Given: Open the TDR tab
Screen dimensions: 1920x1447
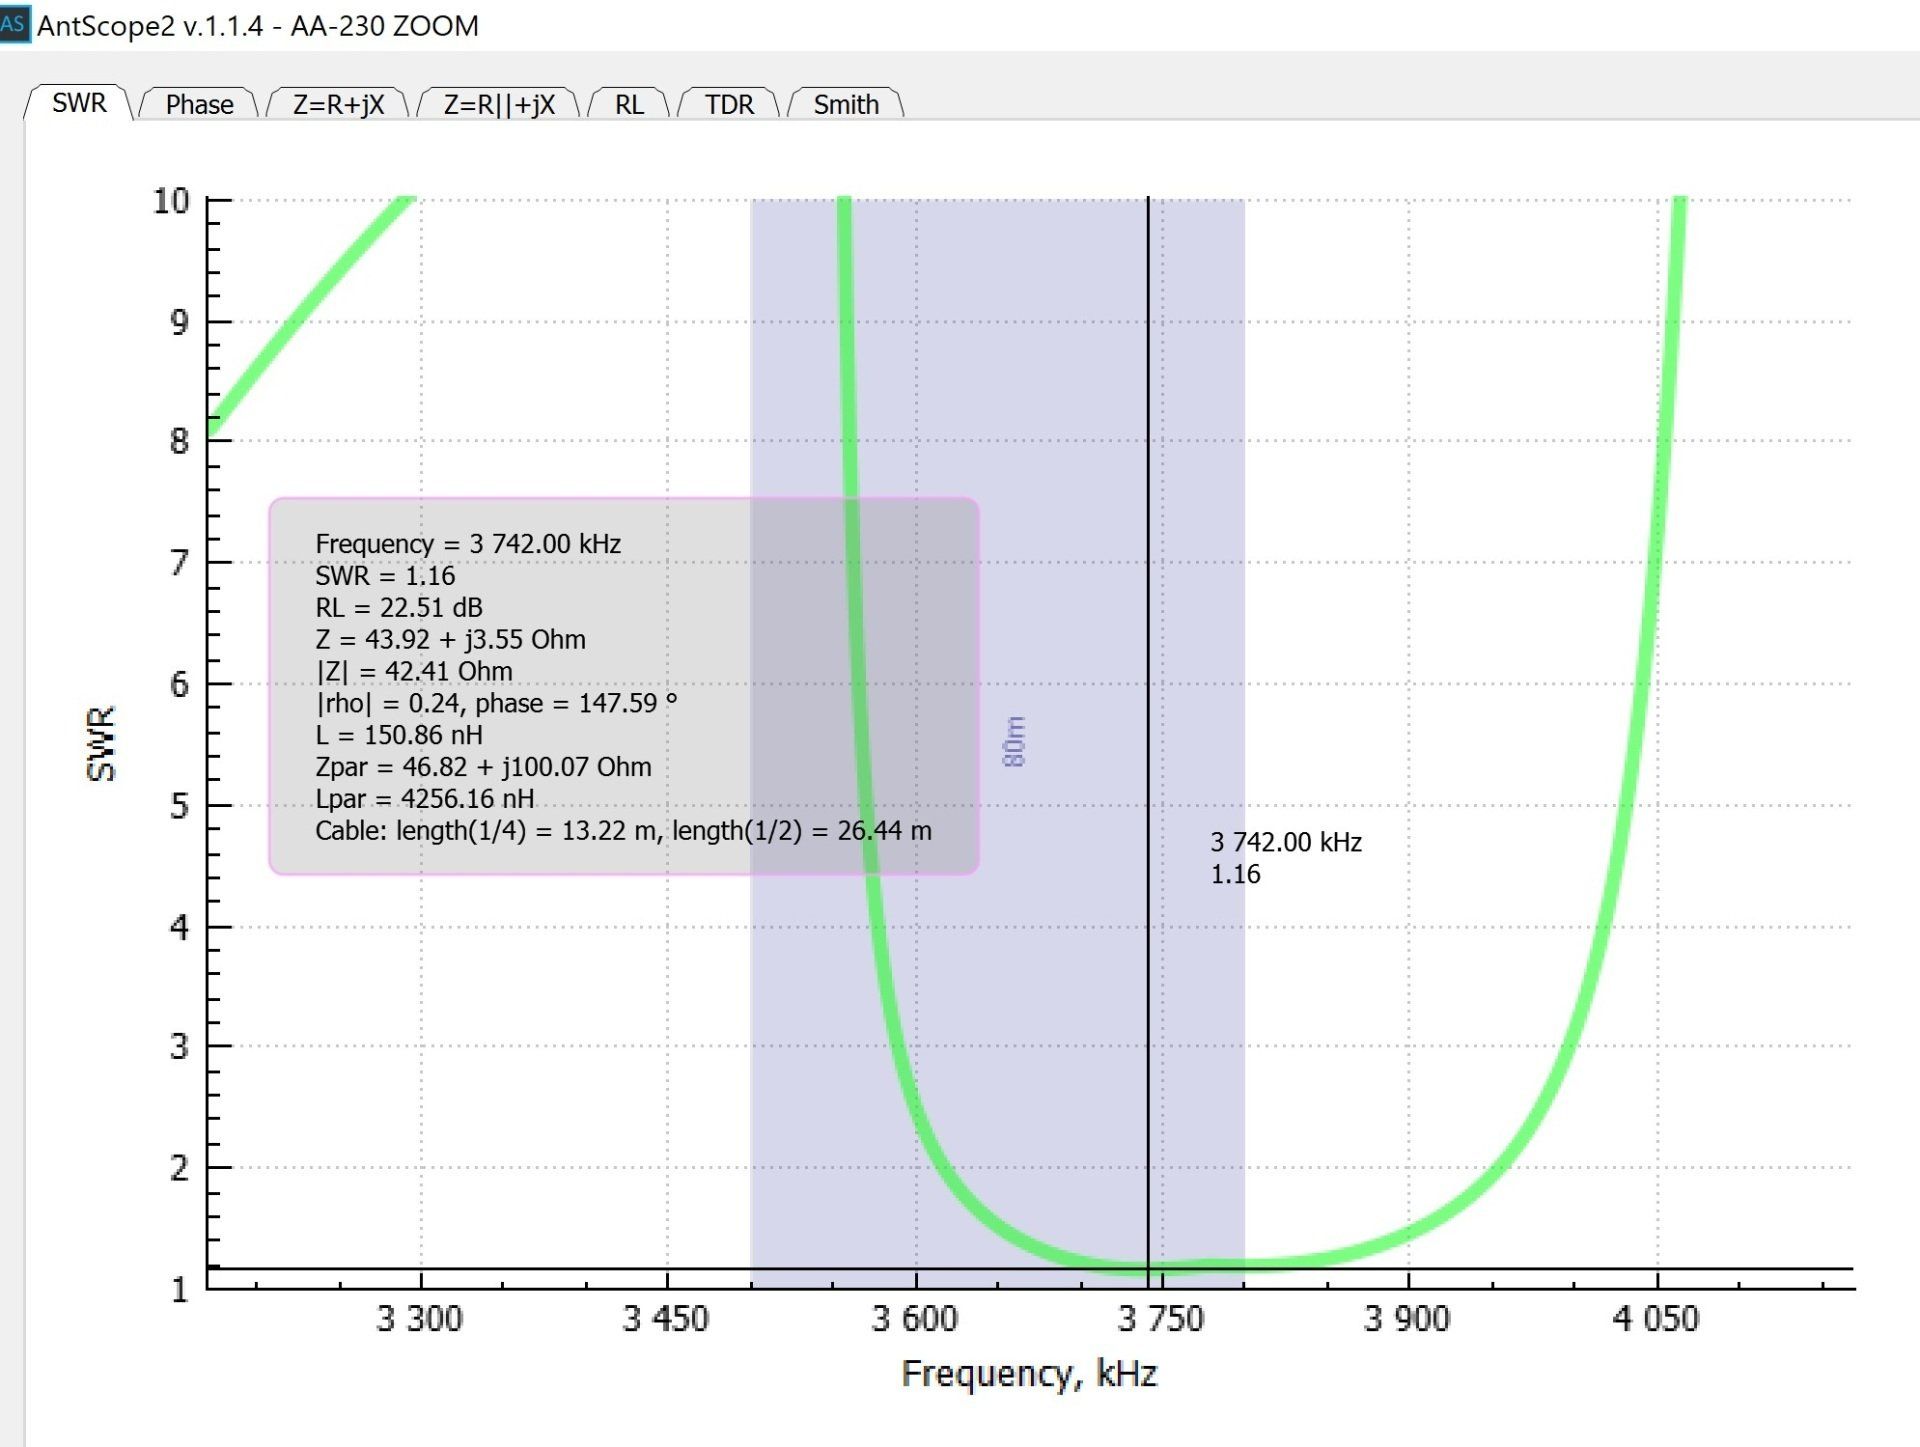Looking at the screenshot, I should [729, 104].
